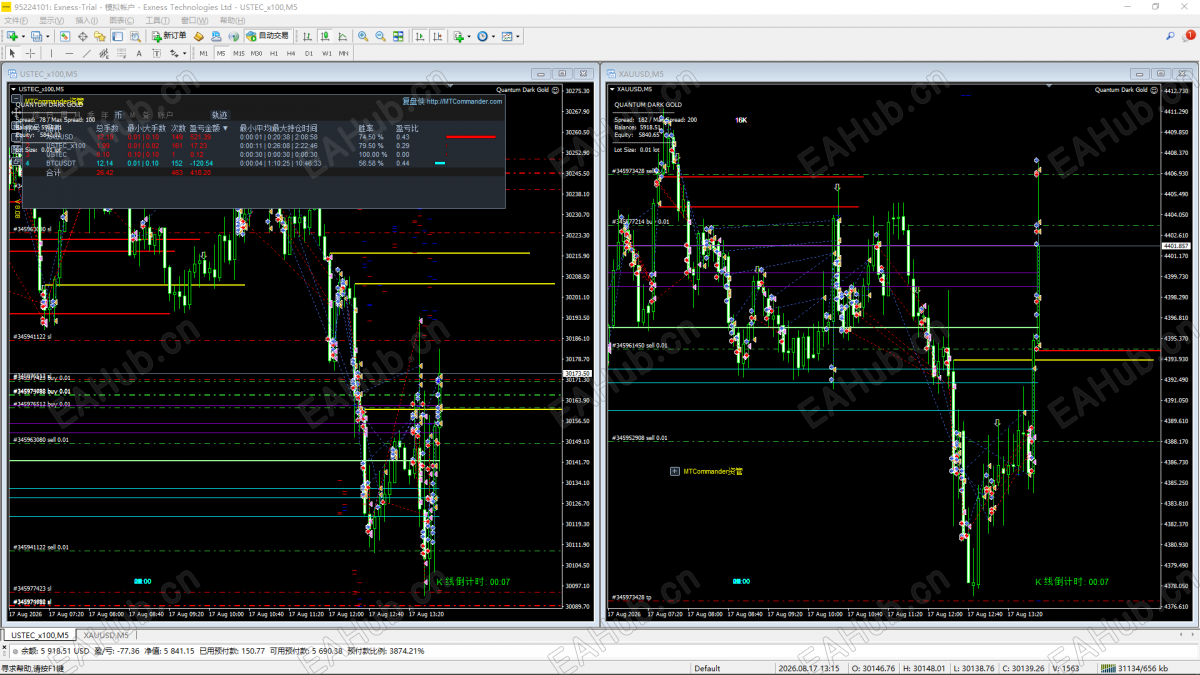Show the Market Watch window

click(x=64, y=36)
